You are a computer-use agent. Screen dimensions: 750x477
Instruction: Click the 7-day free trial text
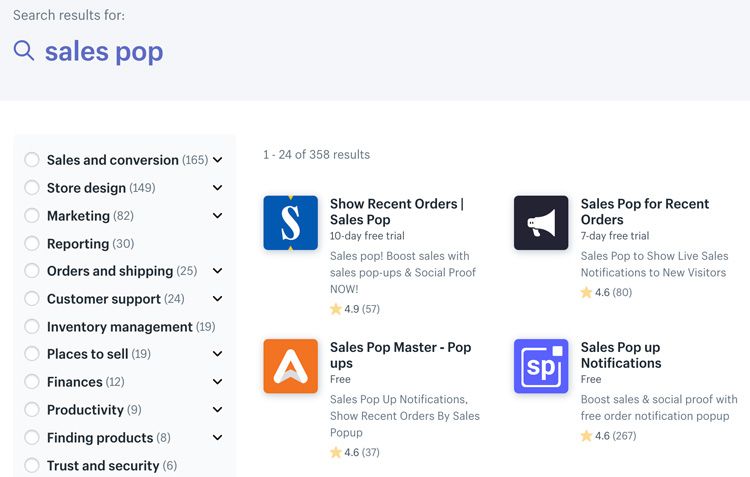click(x=615, y=235)
